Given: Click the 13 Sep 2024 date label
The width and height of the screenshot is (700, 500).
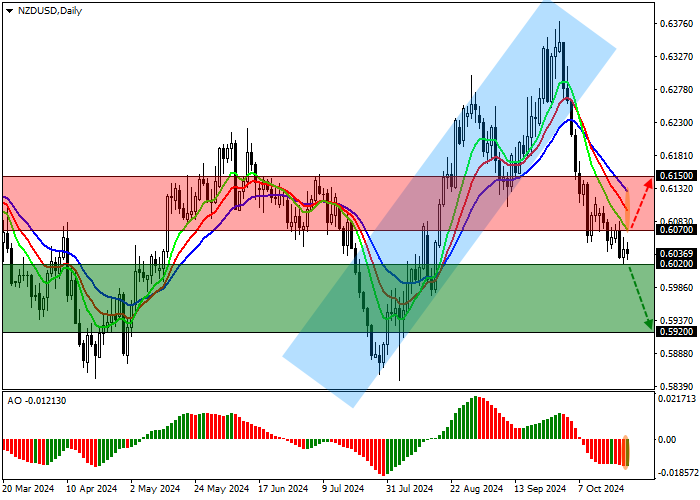Looking at the screenshot, I should coord(540,489).
